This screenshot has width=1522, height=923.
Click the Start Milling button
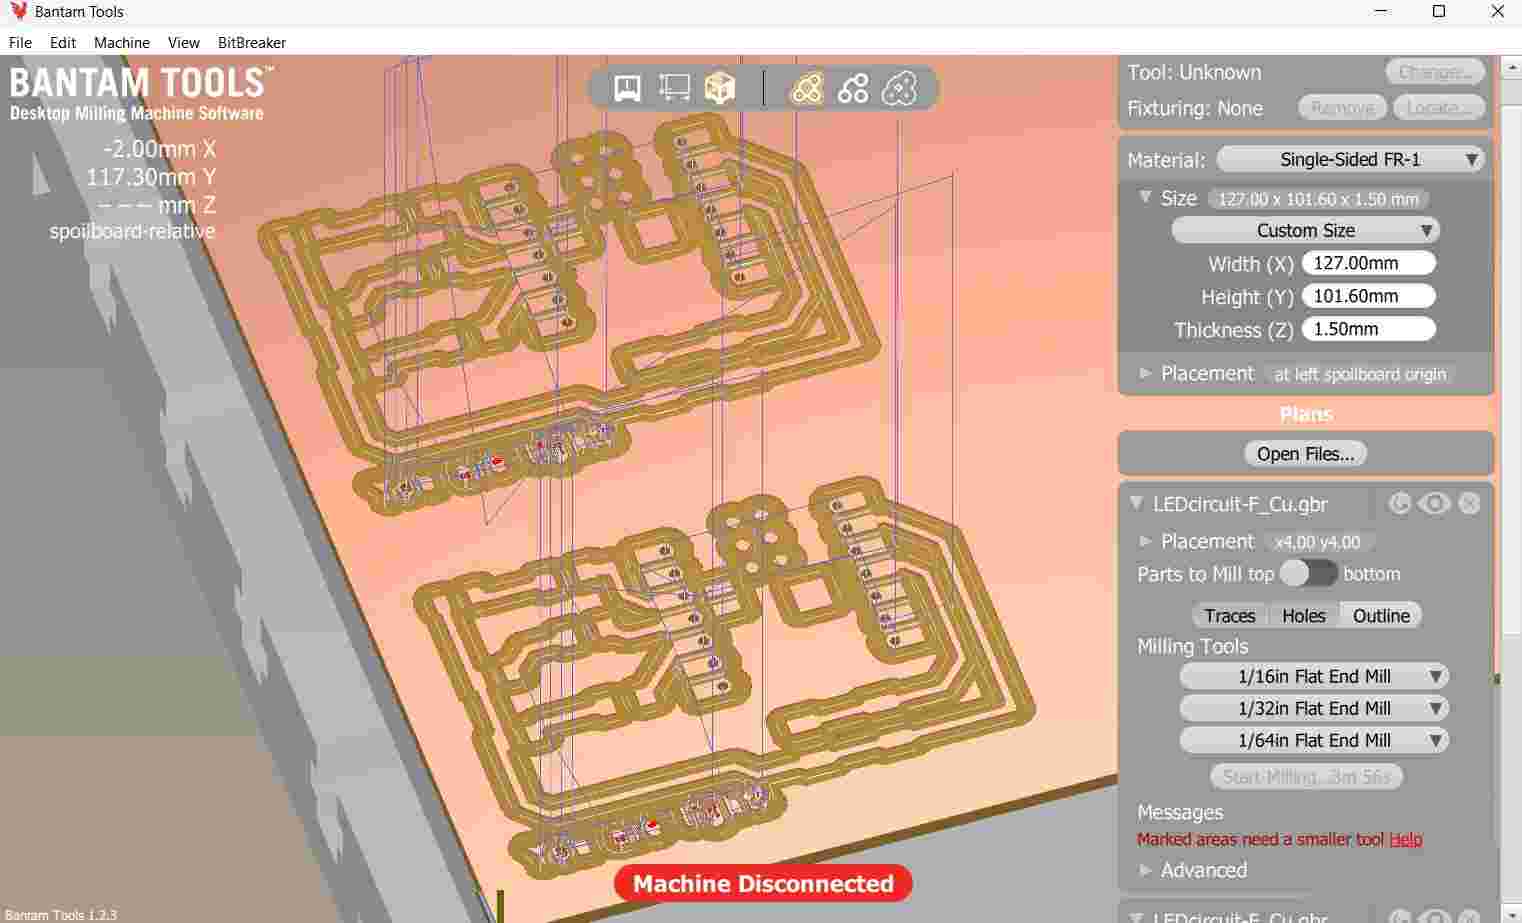[1306, 776]
